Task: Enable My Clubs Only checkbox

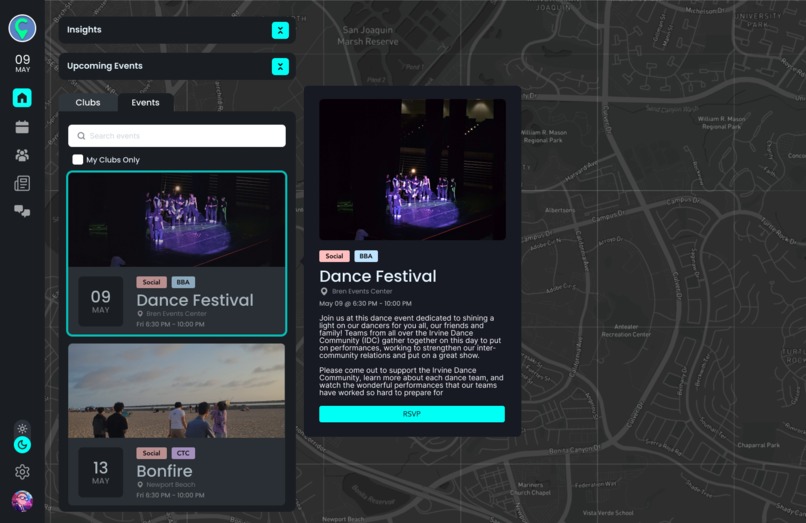Action: (x=78, y=159)
